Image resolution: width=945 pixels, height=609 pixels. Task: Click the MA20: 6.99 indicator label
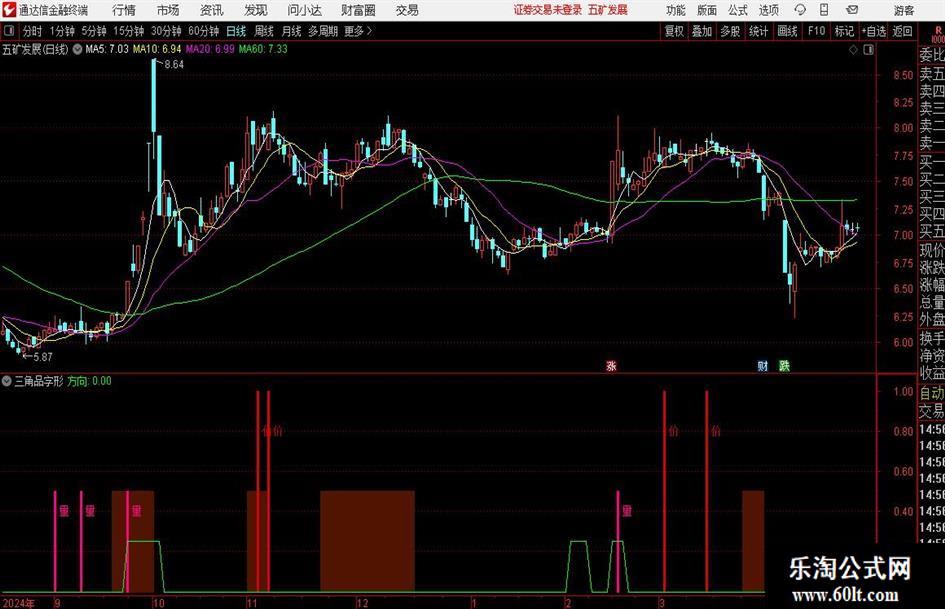[x=210, y=49]
